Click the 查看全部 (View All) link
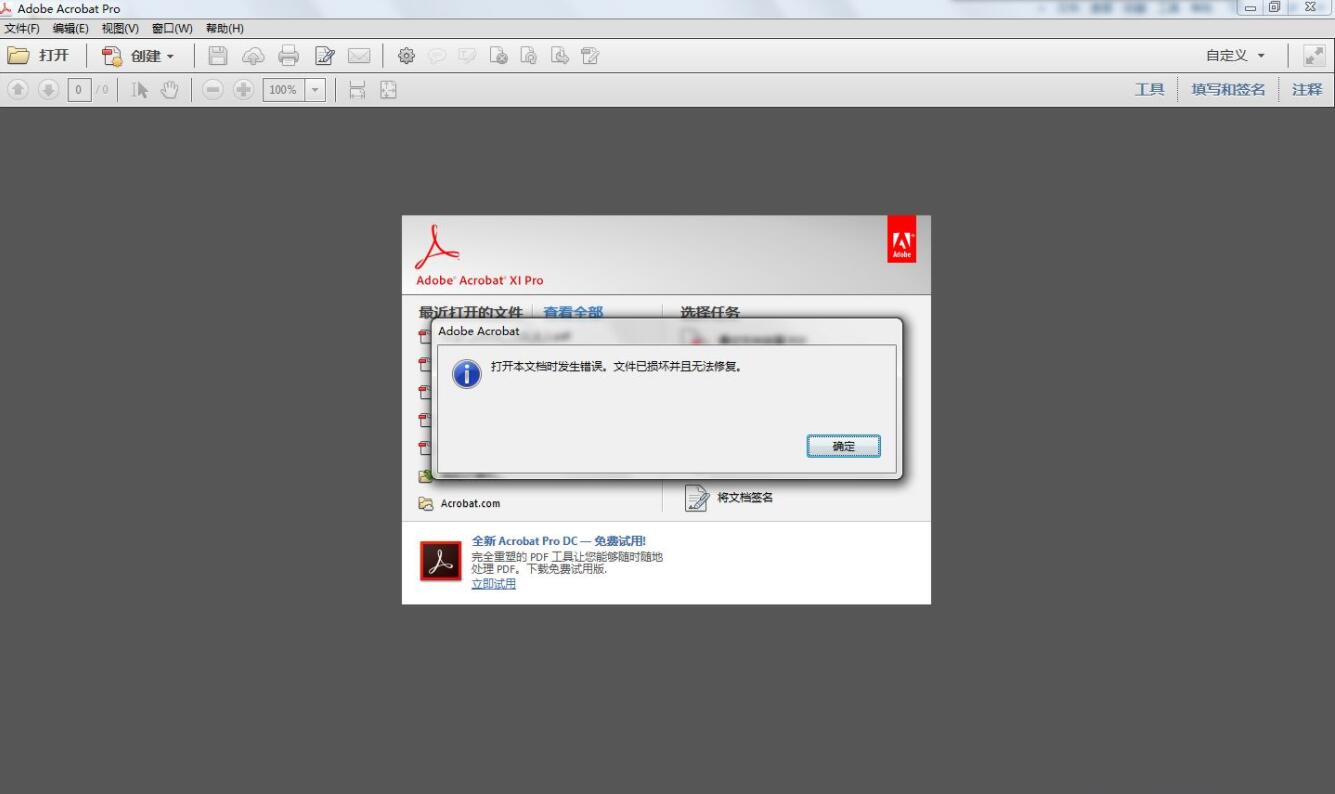The height and width of the screenshot is (794, 1335). 573,312
